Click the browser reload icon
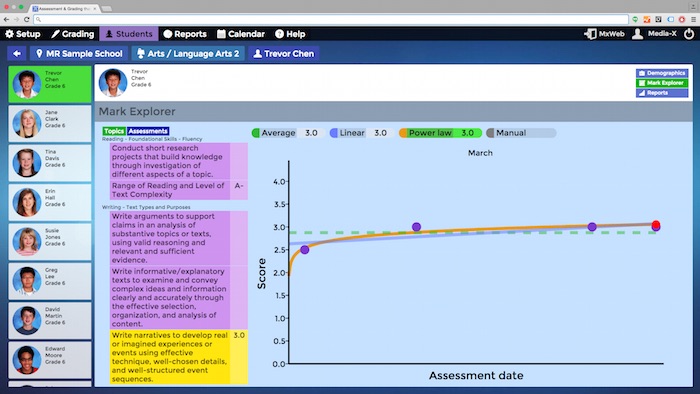The image size is (700, 394). [x=27, y=19]
